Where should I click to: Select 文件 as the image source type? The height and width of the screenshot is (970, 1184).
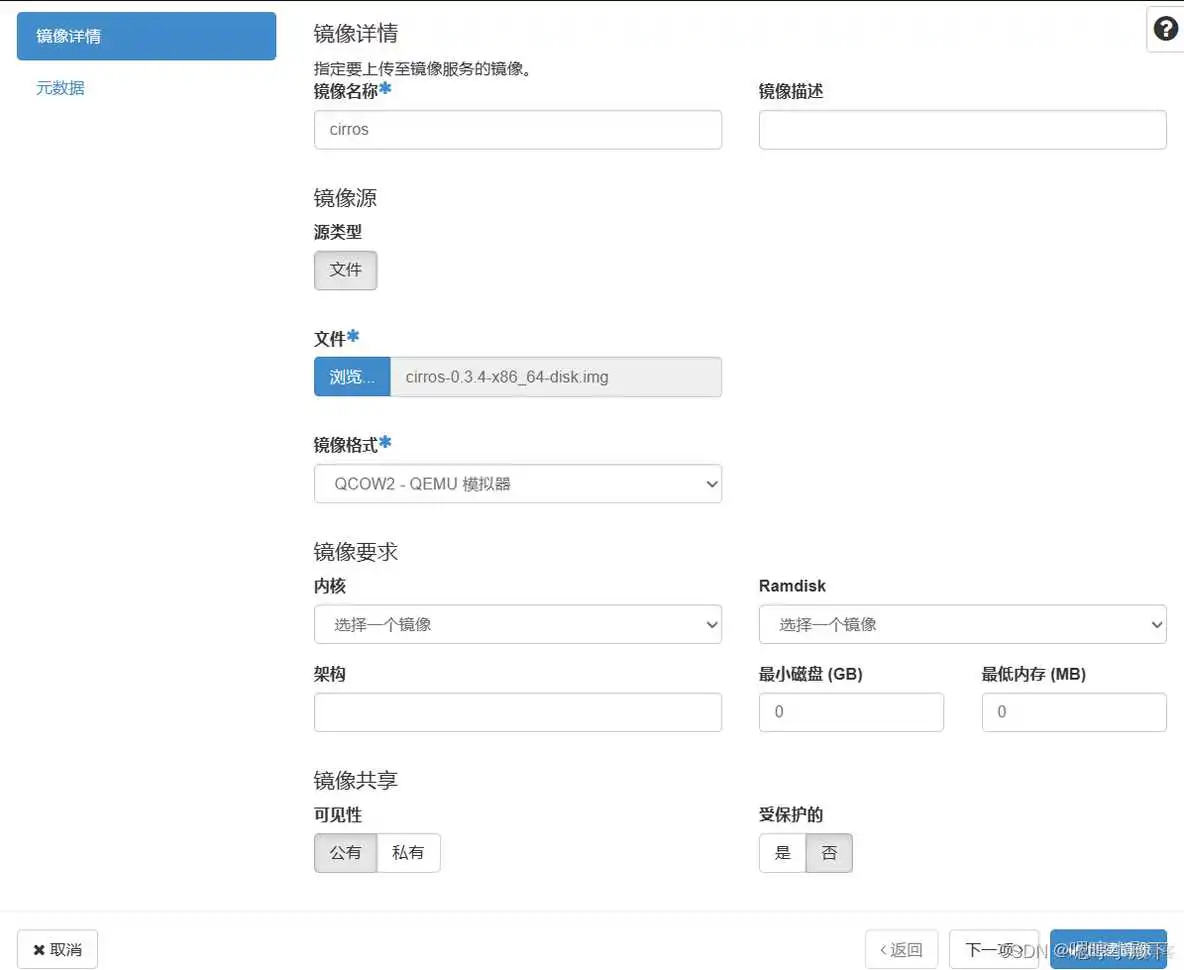345,270
